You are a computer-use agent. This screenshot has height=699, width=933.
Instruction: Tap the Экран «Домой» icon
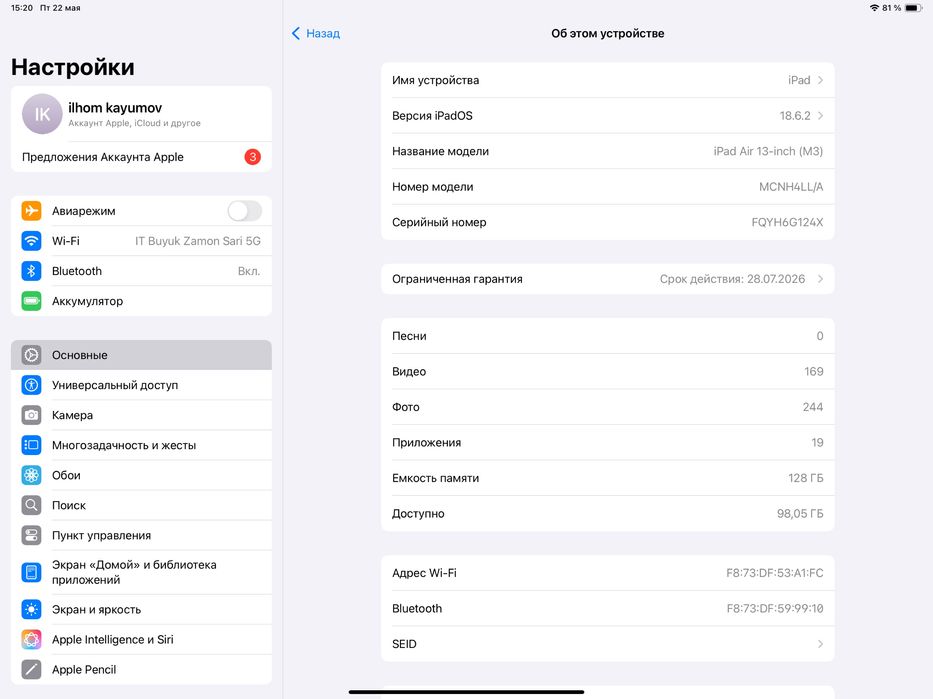(x=32, y=572)
